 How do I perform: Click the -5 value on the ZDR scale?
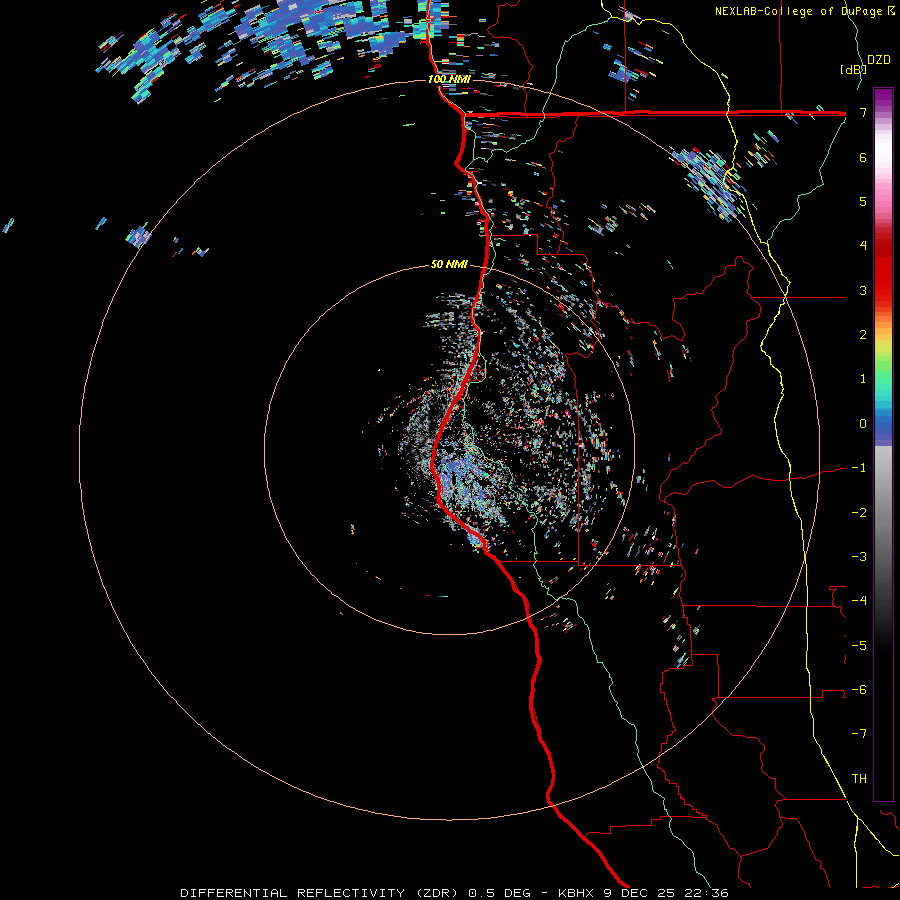click(859, 645)
